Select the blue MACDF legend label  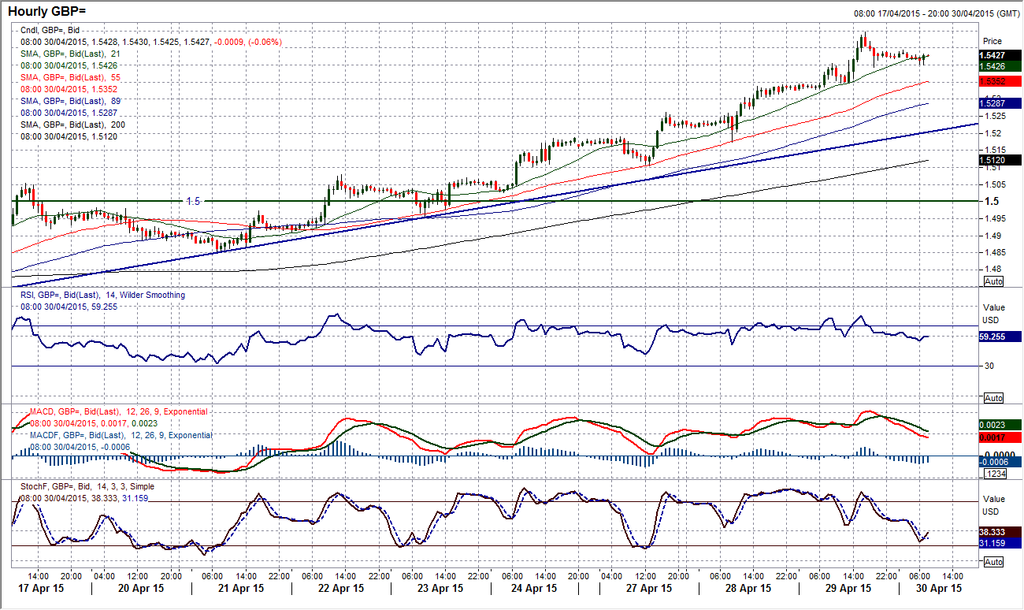point(121,435)
